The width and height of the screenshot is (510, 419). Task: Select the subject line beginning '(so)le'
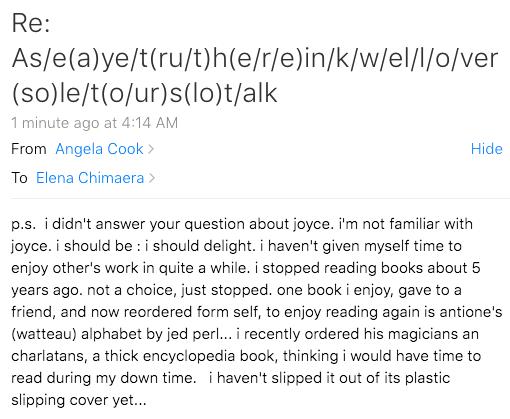tap(144, 93)
